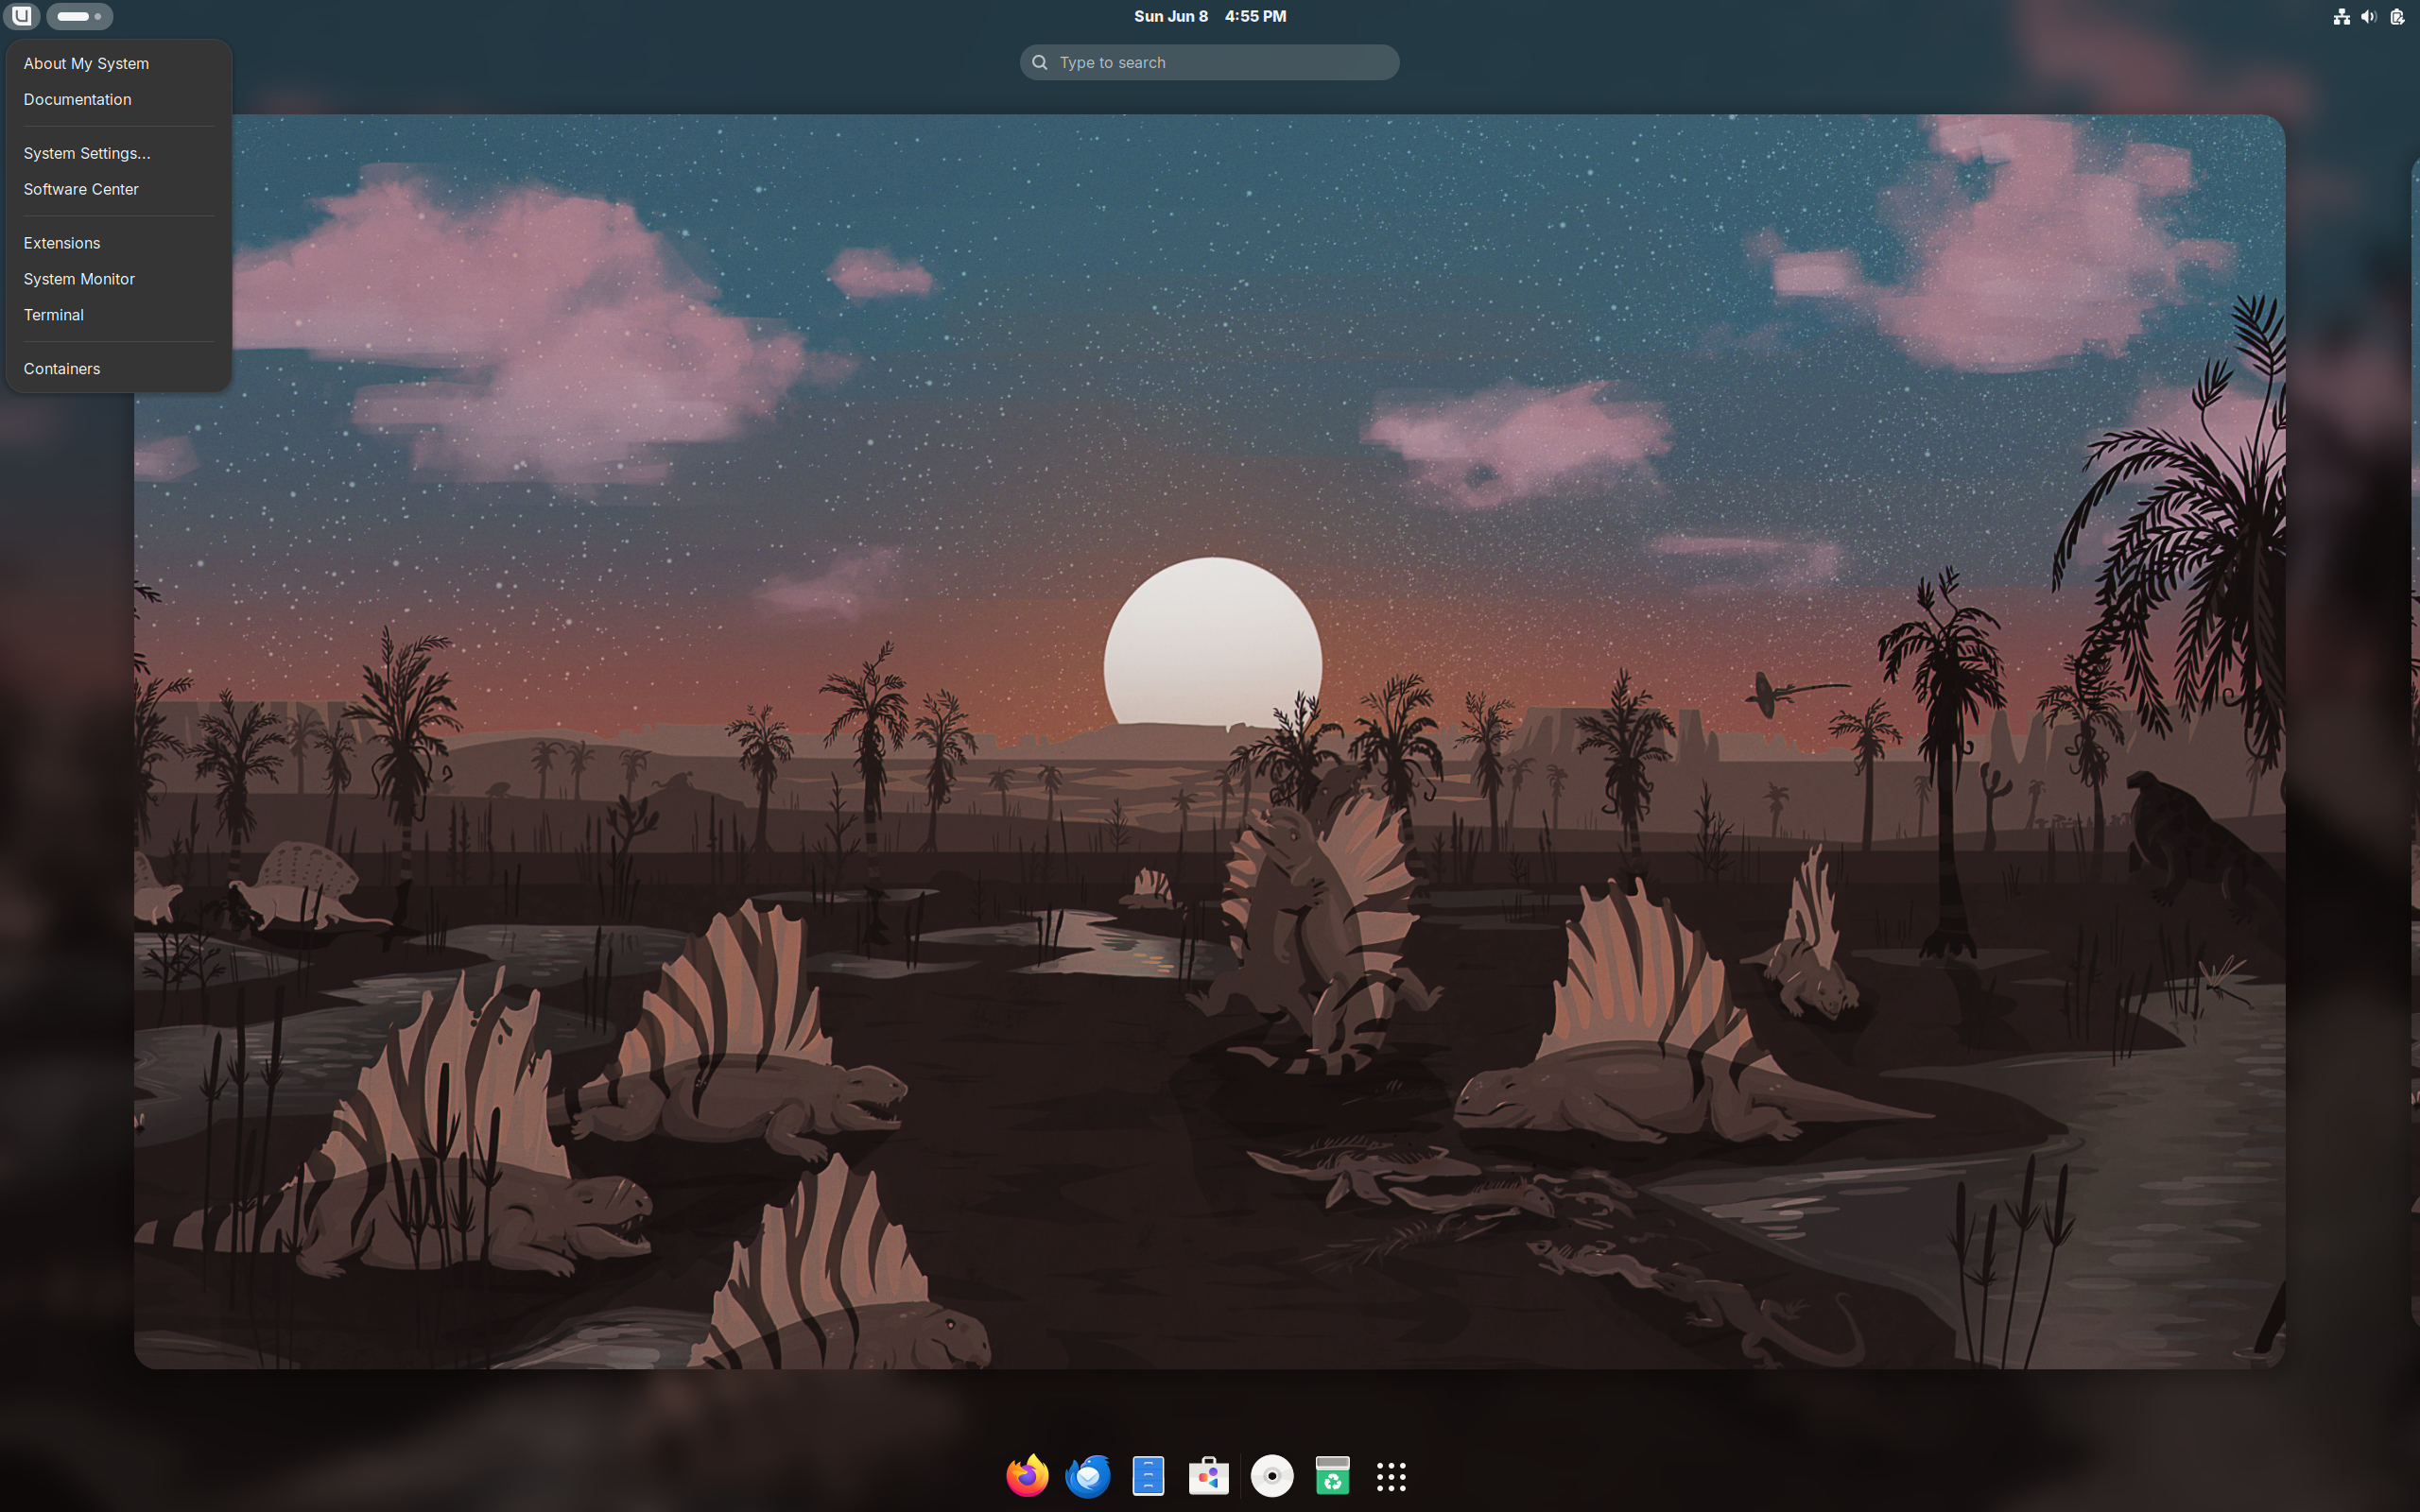Open System Settings... menu item
This screenshot has width=2420, height=1512.
click(118, 153)
